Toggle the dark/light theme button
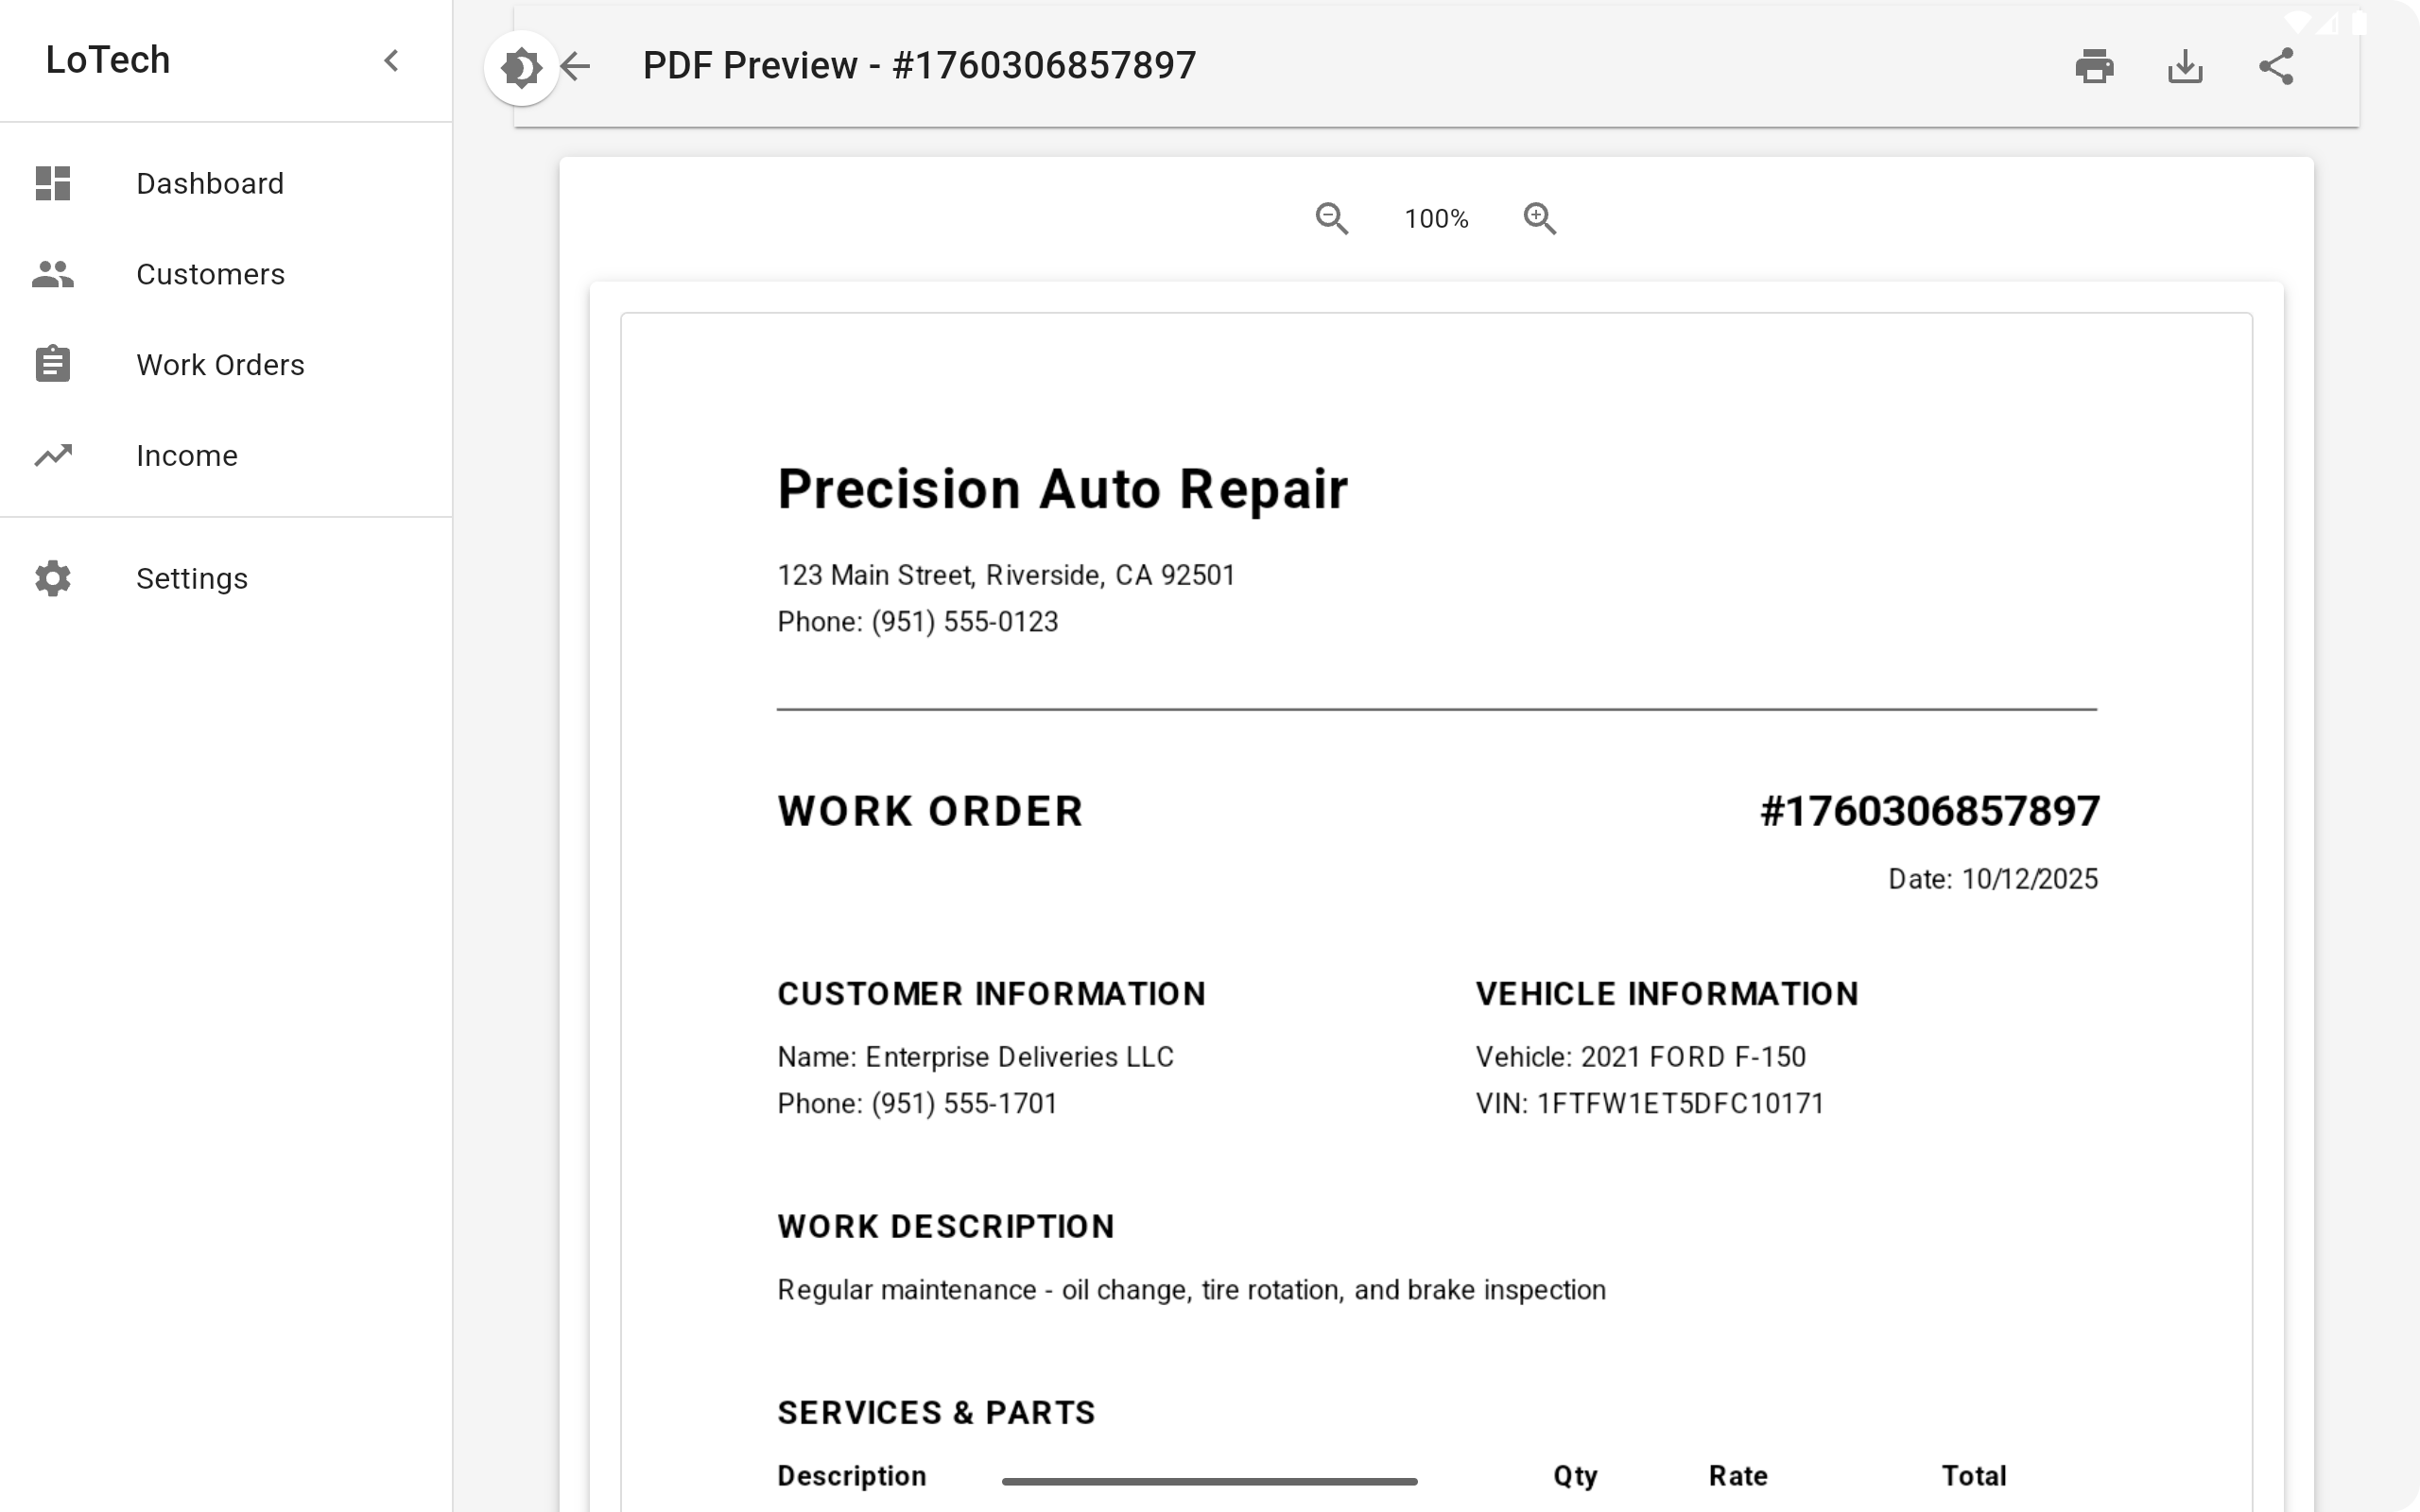Viewport: 2420px width, 1512px height. click(521, 68)
